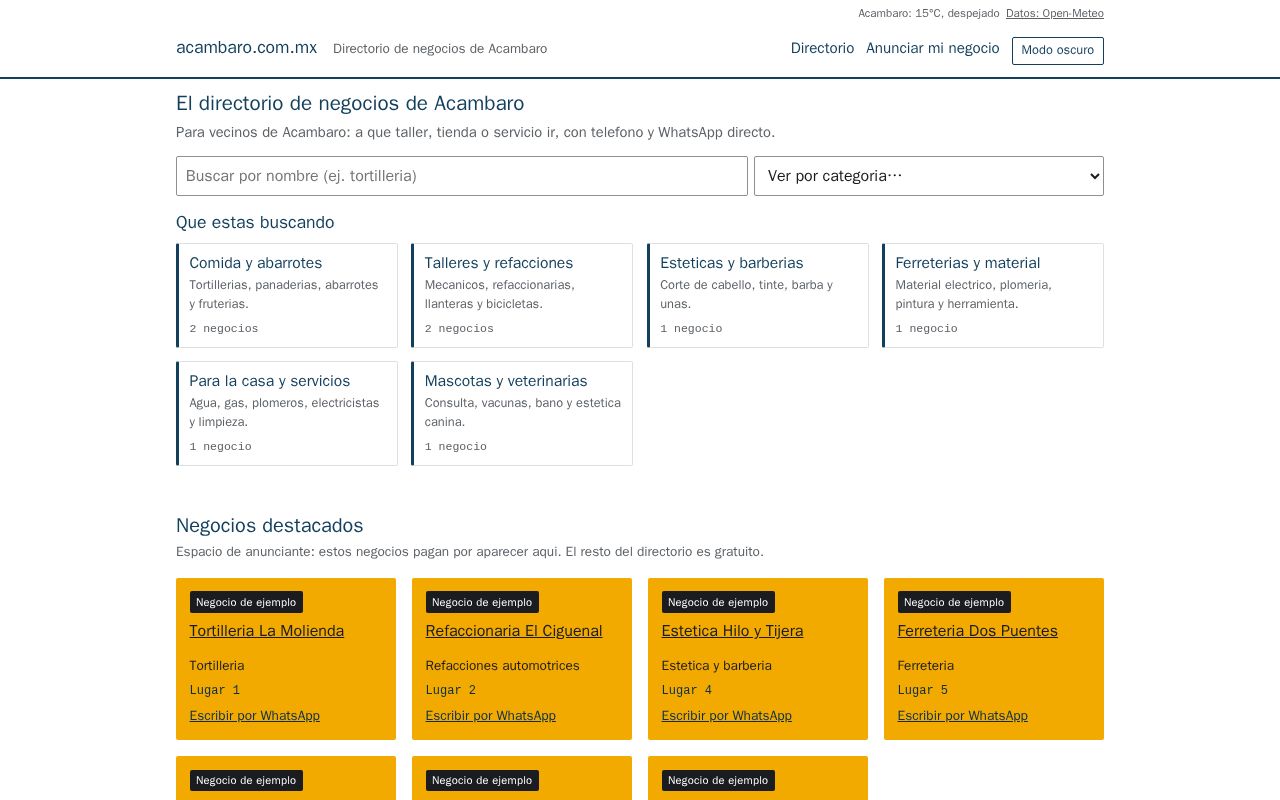Image resolution: width=1280 pixels, height=800 pixels.
Task: Click Escribir por WhatsApp for Ferreteria Dos Puentes
Action: [x=963, y=716]
